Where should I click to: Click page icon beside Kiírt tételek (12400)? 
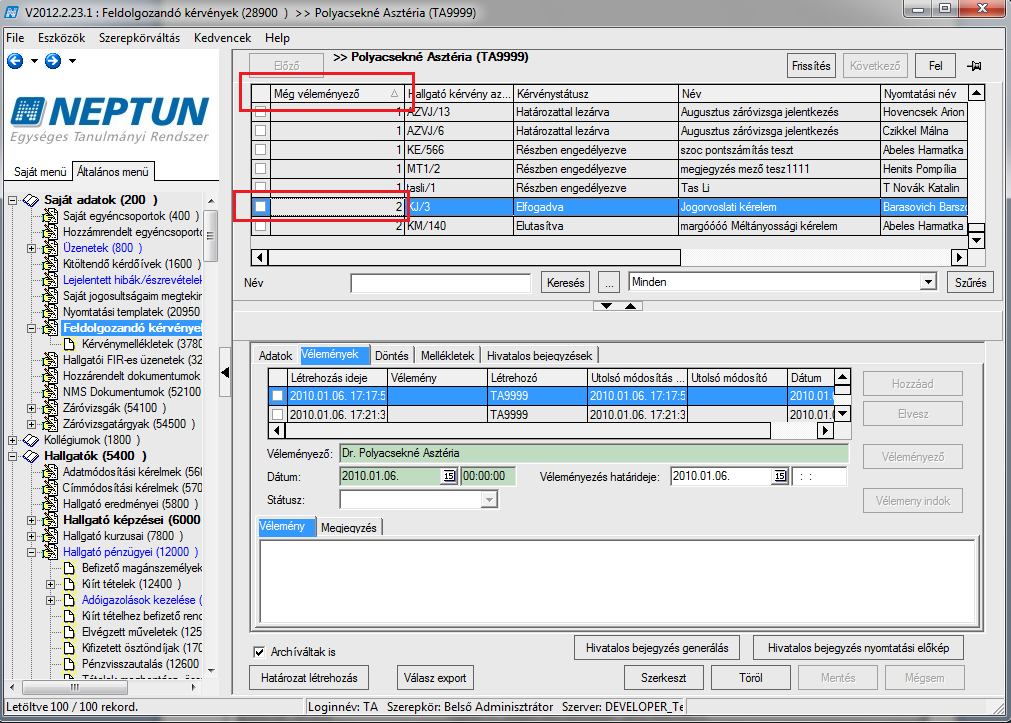click(x=69, y=584)
